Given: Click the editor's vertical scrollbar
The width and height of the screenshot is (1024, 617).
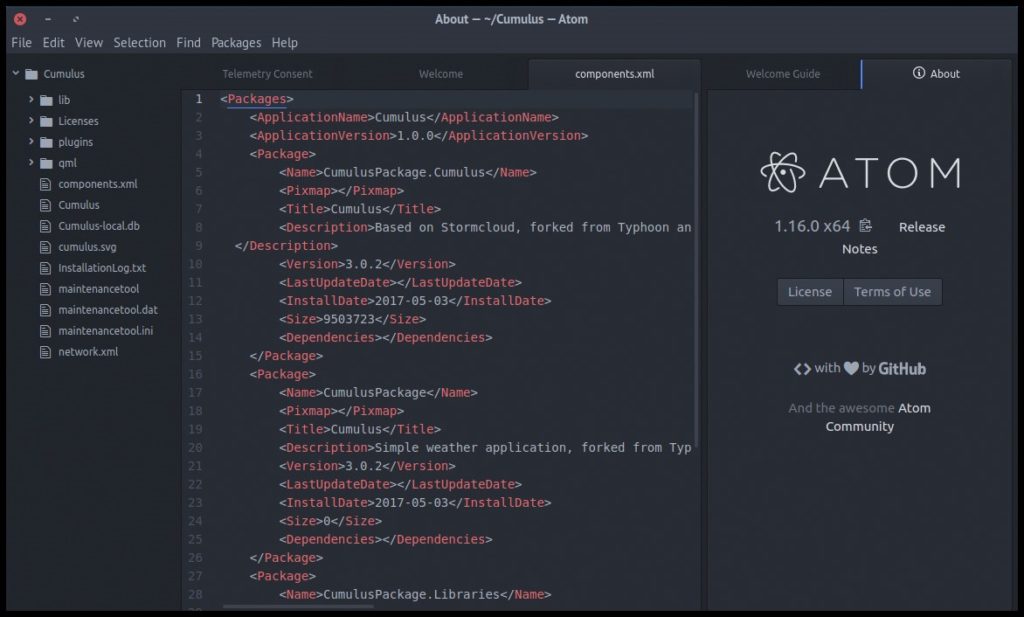Looking at the screenshot, I should [696, 270].
